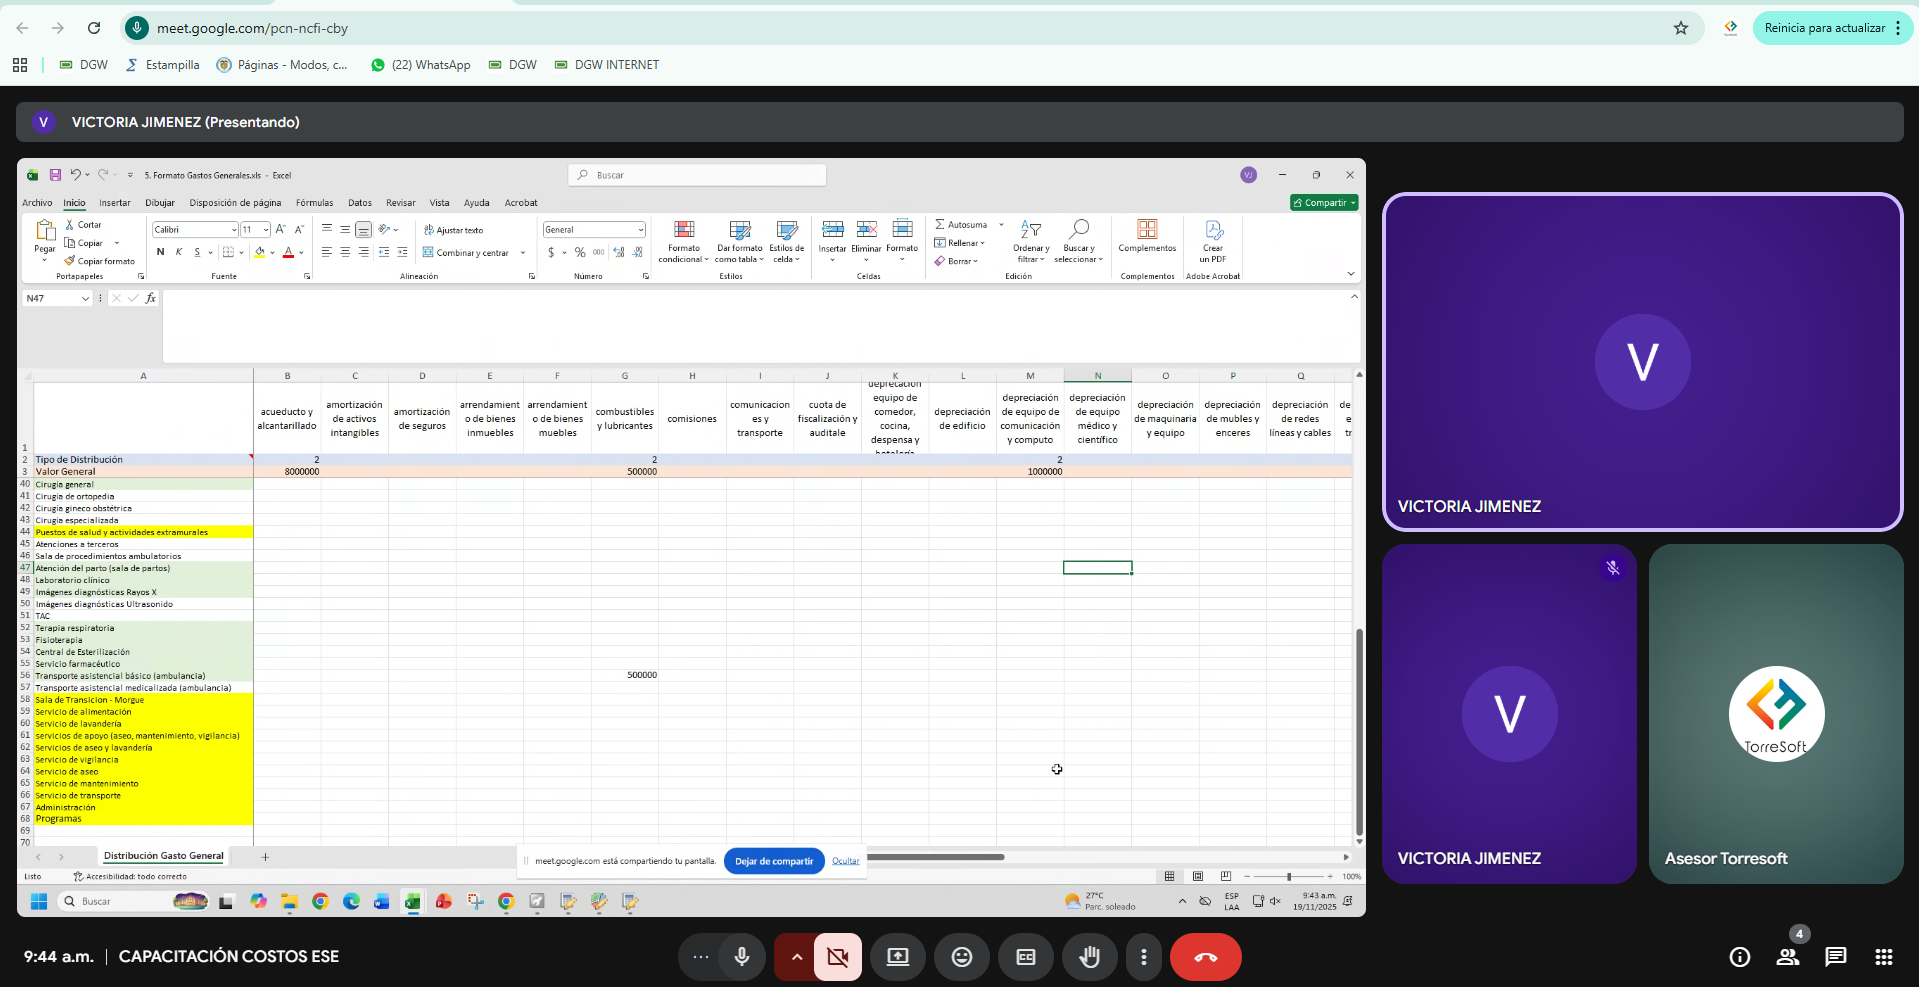This screenshot has height=987, width=1919.
Task: Toggle closed captions
Action: pyautogui.click(x=1025, y=957)
